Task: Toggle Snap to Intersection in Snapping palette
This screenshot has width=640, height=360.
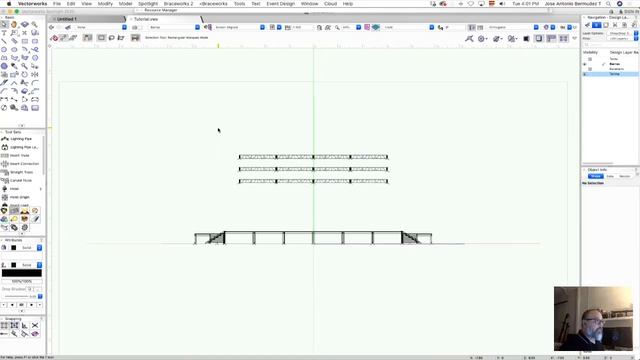Action: 35,325
